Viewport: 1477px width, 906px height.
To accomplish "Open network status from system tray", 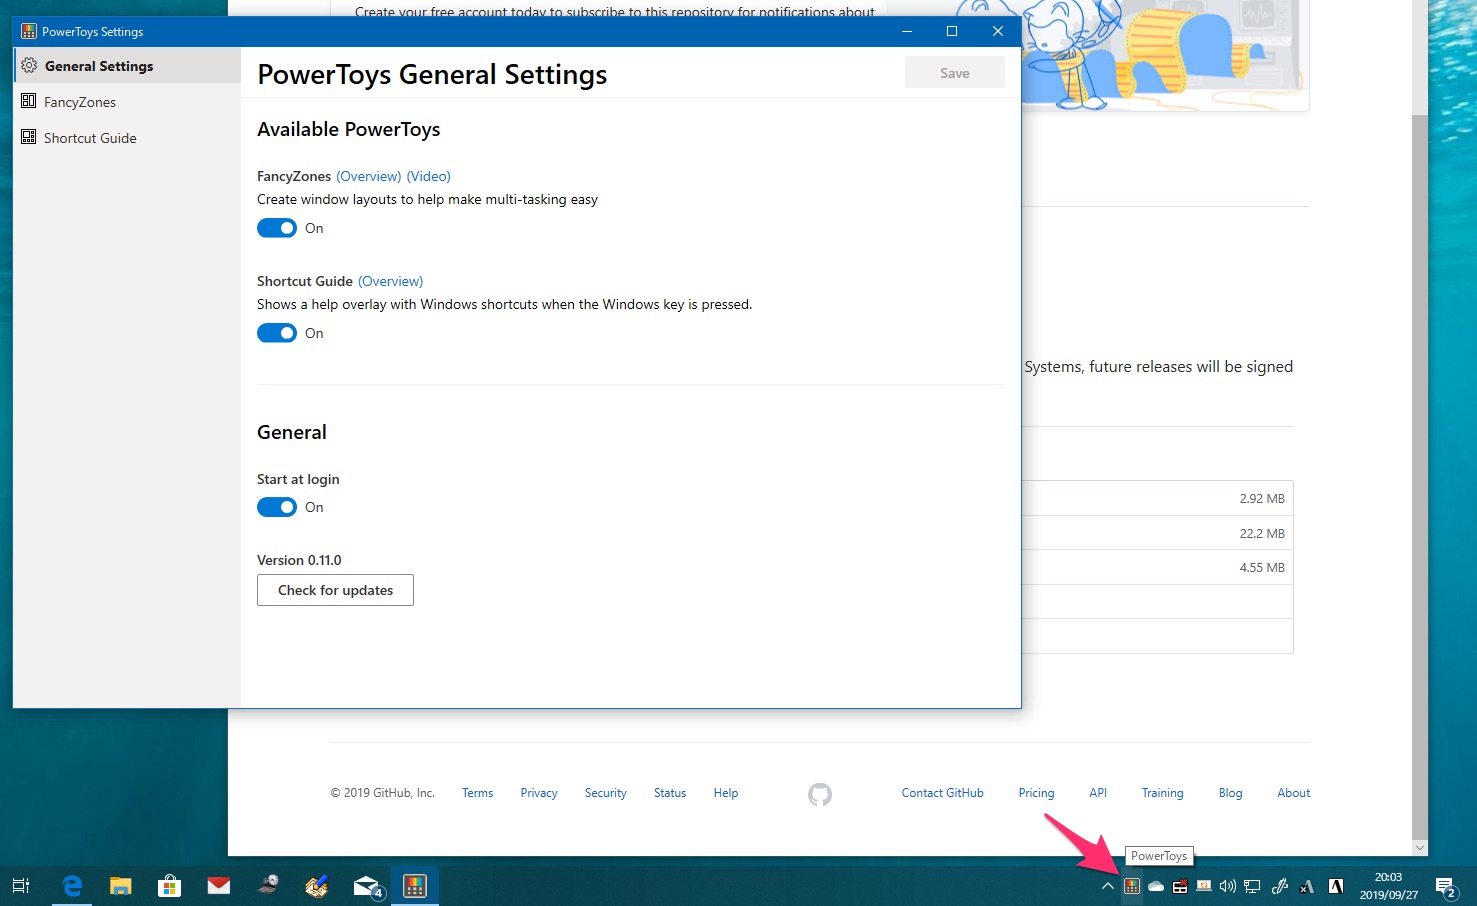I will [x=1252, y=886].
